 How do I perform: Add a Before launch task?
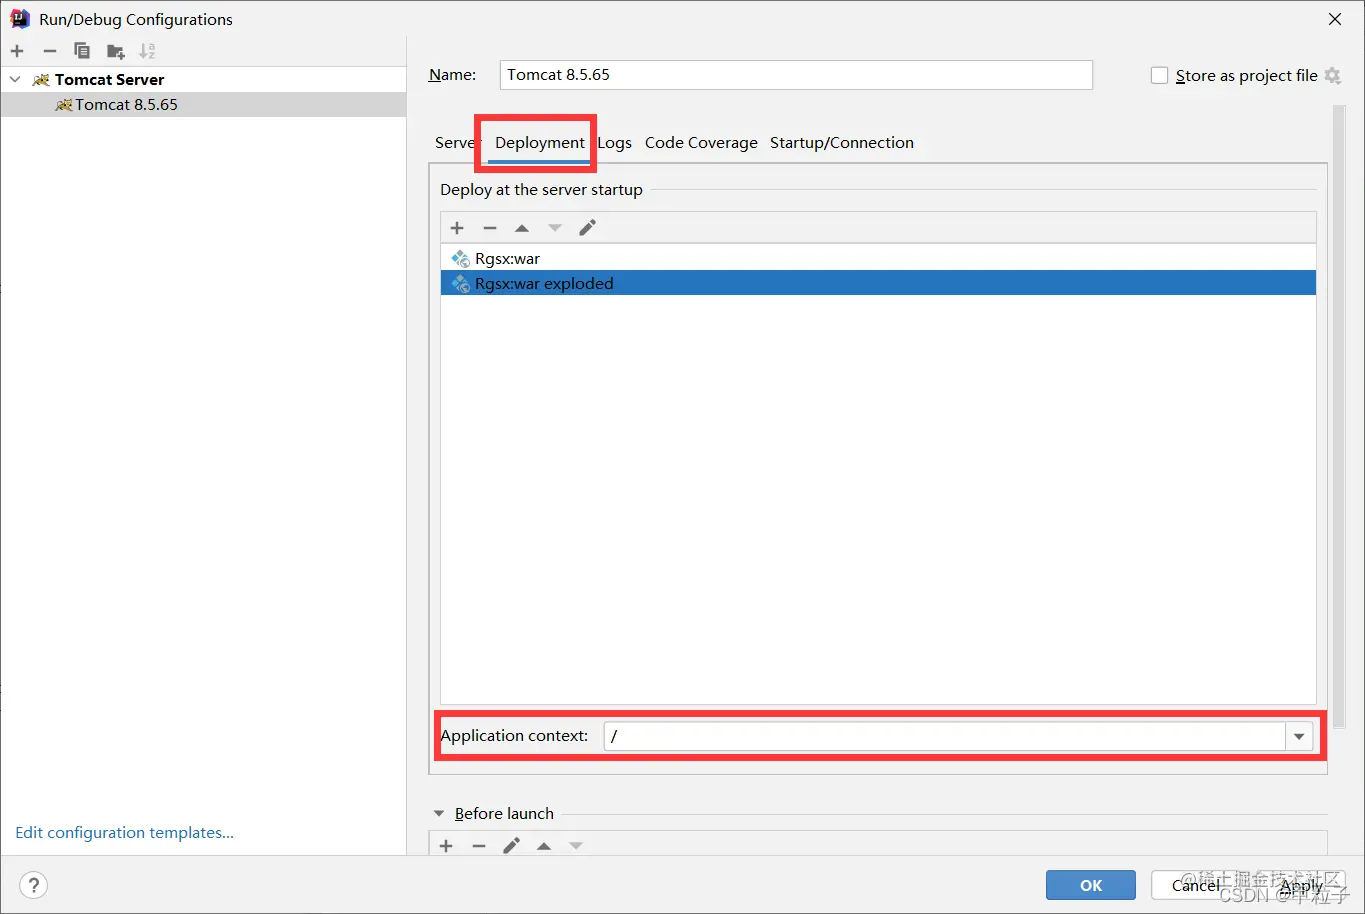pos(446,846)
